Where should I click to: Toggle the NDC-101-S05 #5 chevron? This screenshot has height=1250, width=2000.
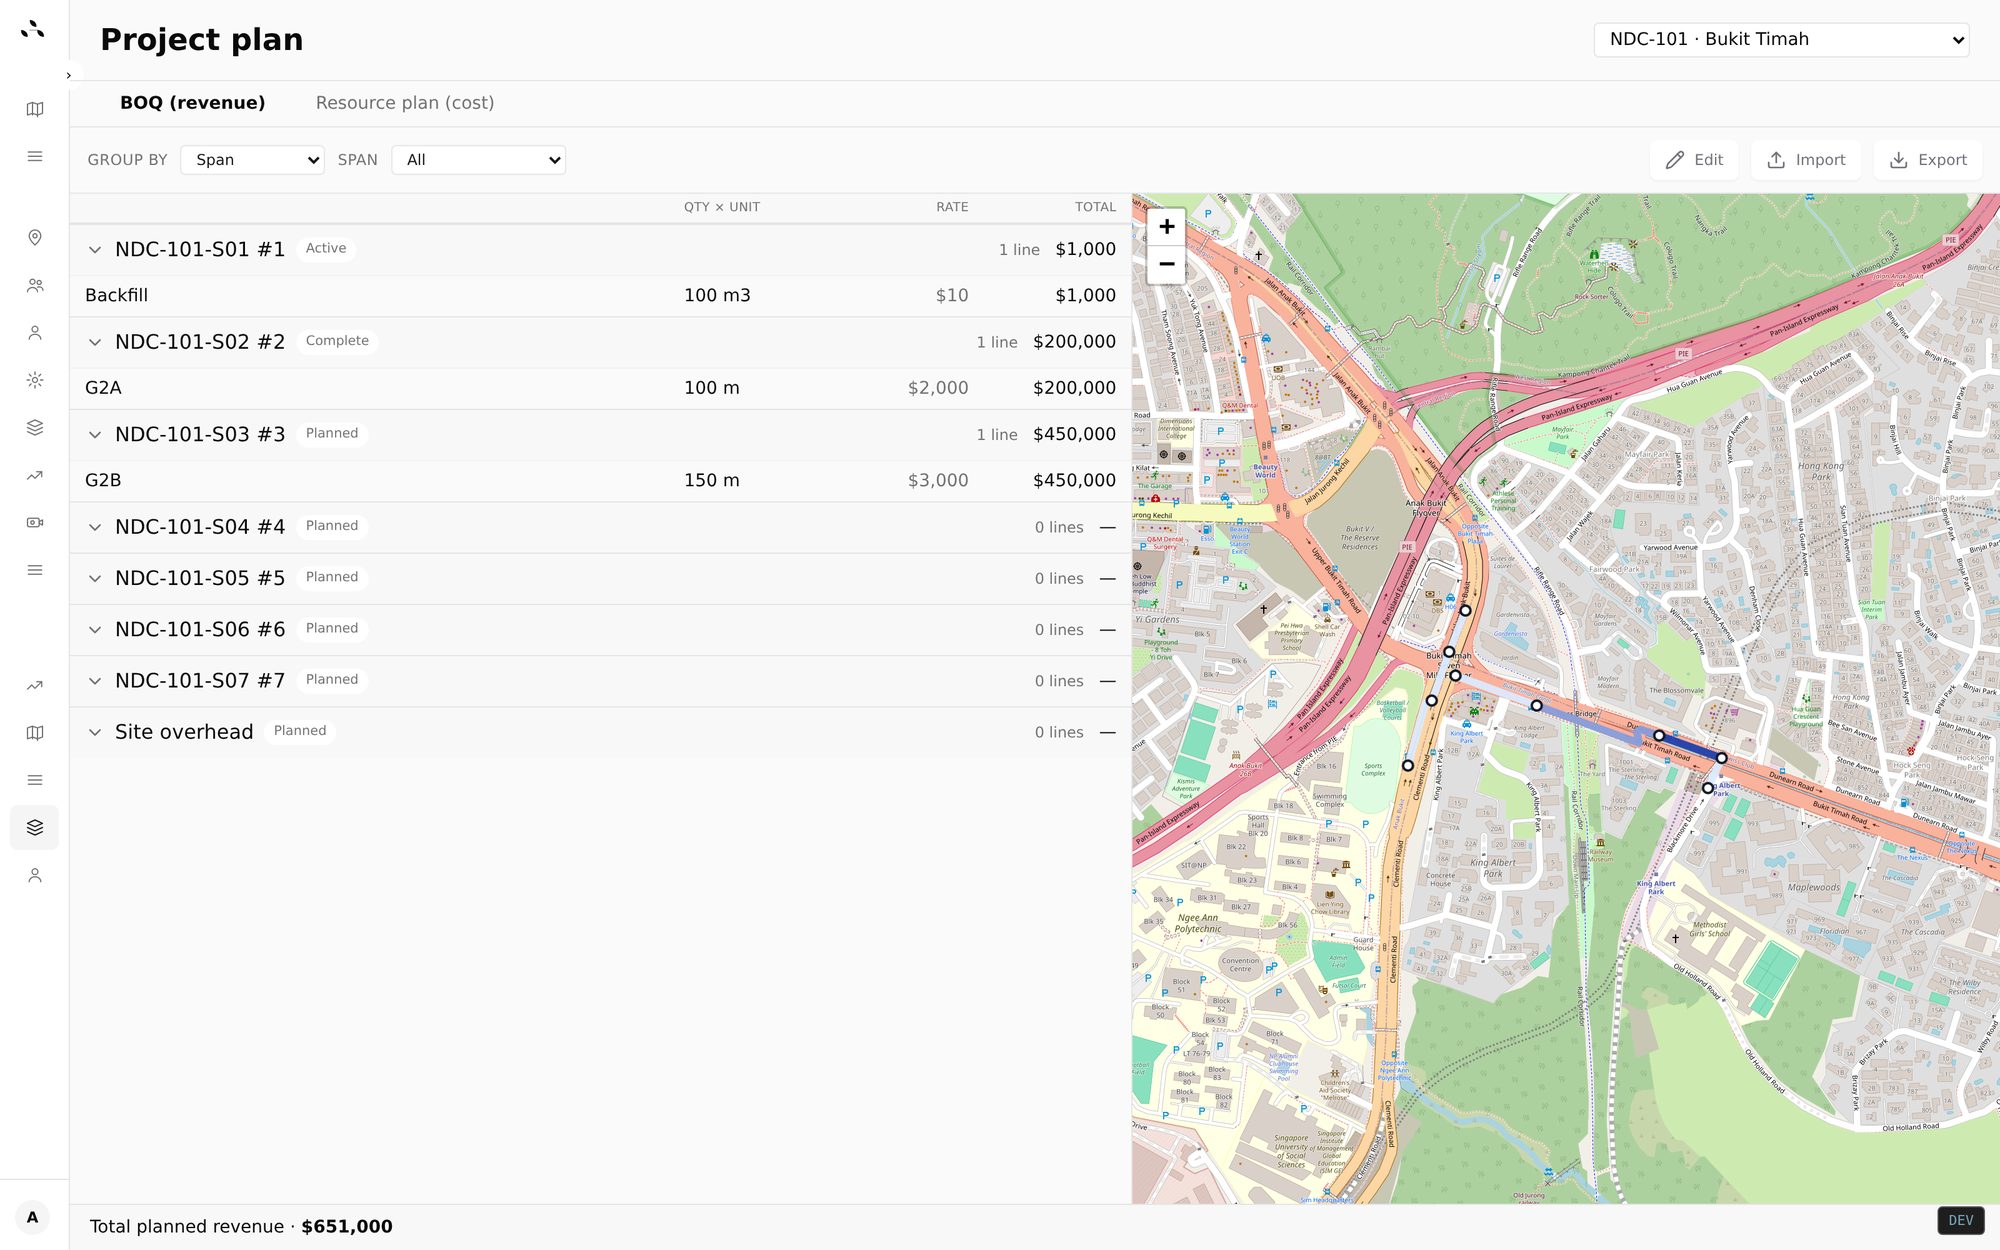(95, 579)
